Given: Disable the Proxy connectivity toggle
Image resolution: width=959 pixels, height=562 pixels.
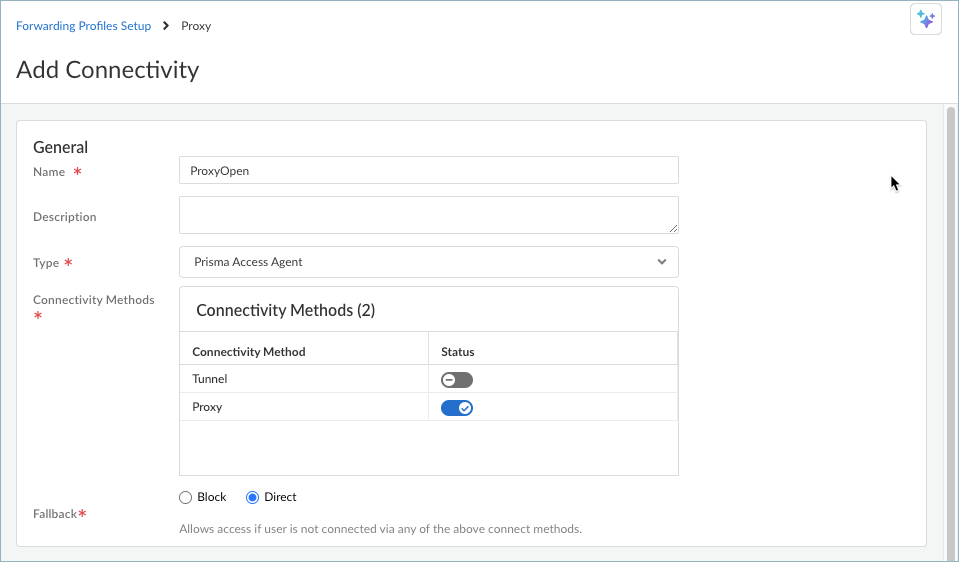Looking at the screenshot, I should [456, 407].
